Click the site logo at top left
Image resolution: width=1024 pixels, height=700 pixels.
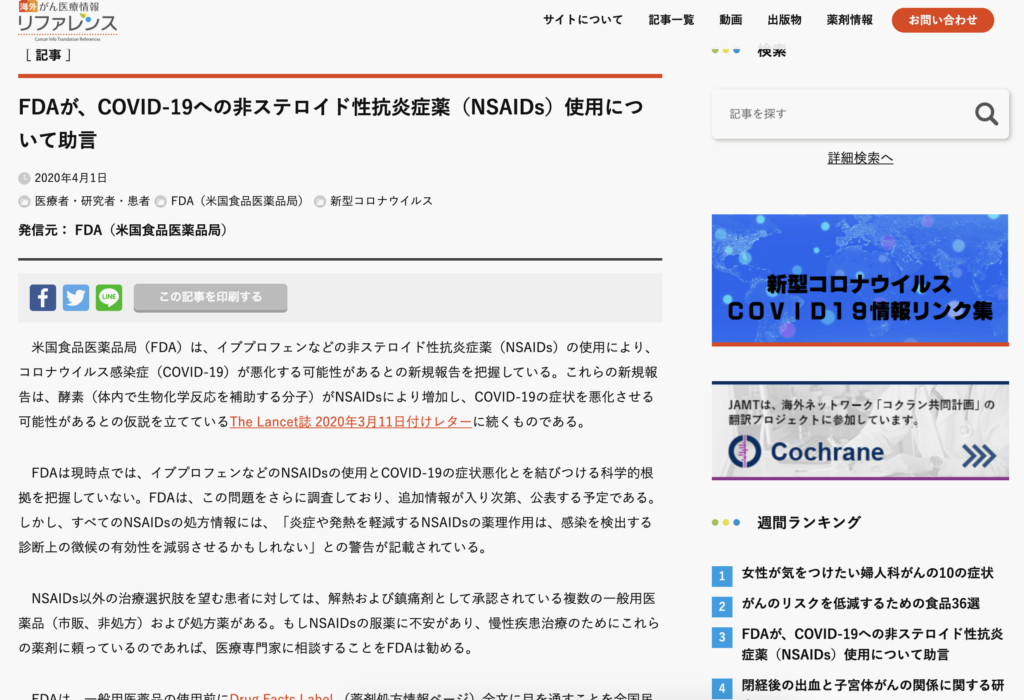[67, 20]
